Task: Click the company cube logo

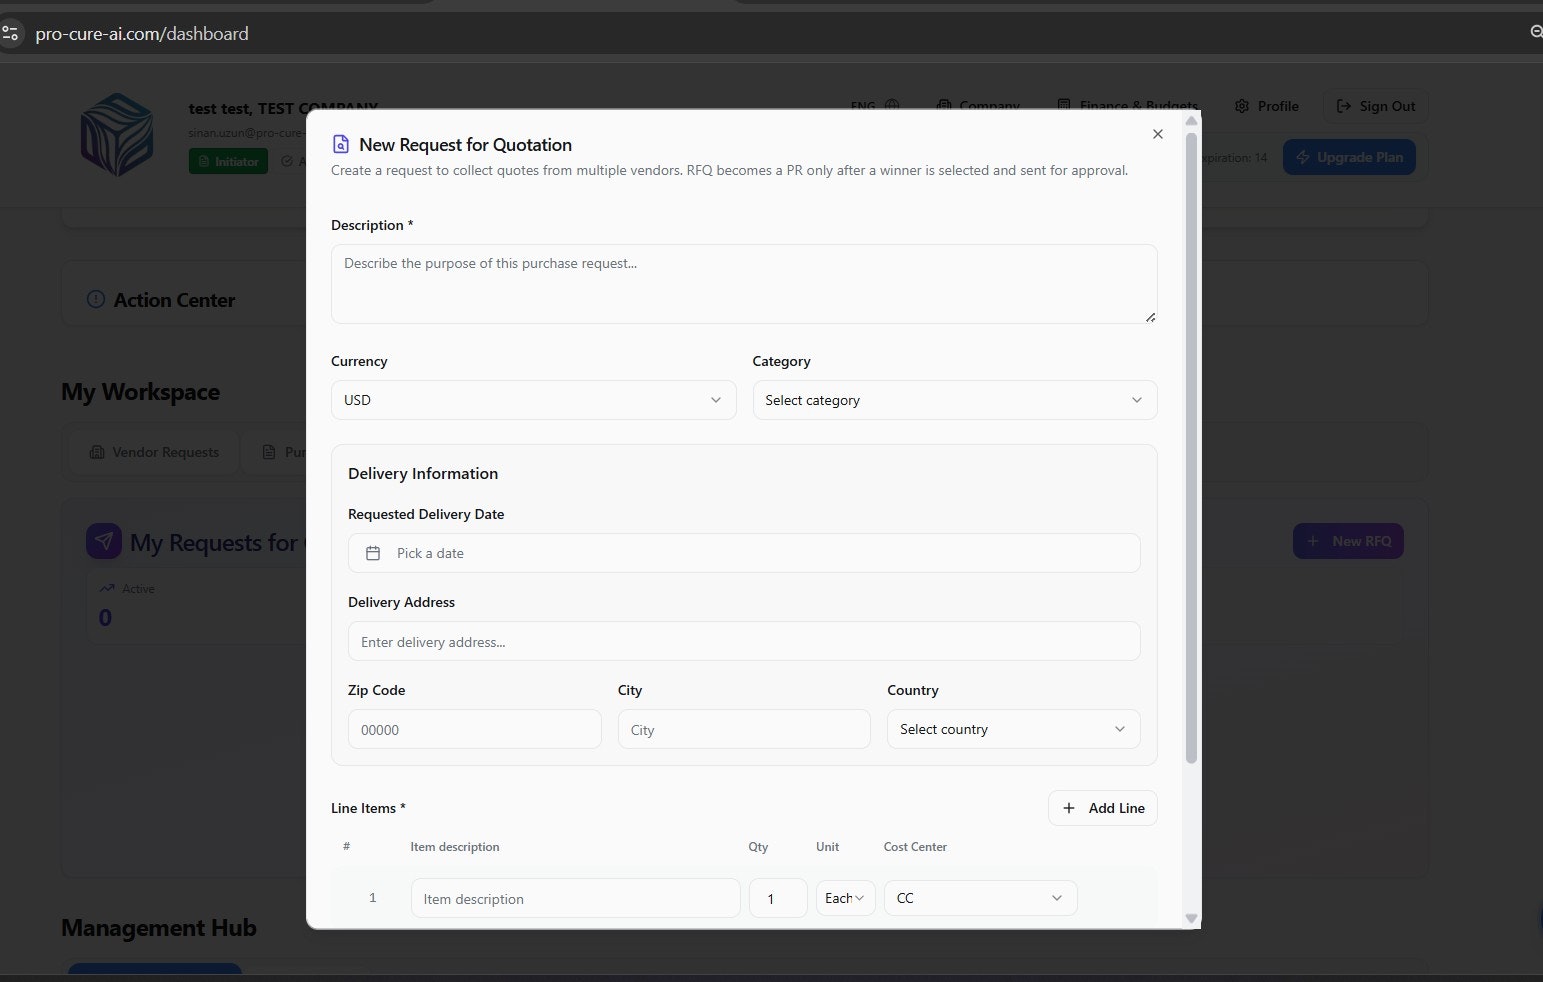Action: click(x=117, y=135)
